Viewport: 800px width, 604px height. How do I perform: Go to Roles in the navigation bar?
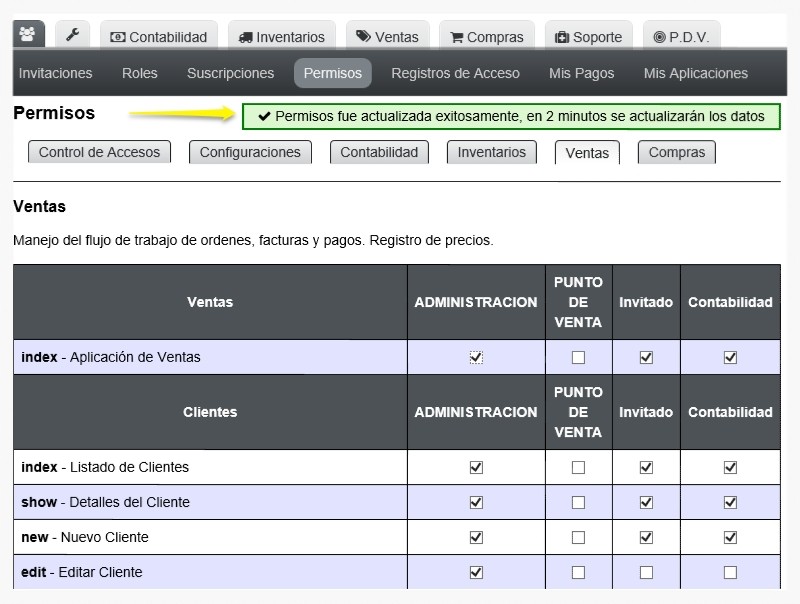point(139,73)
